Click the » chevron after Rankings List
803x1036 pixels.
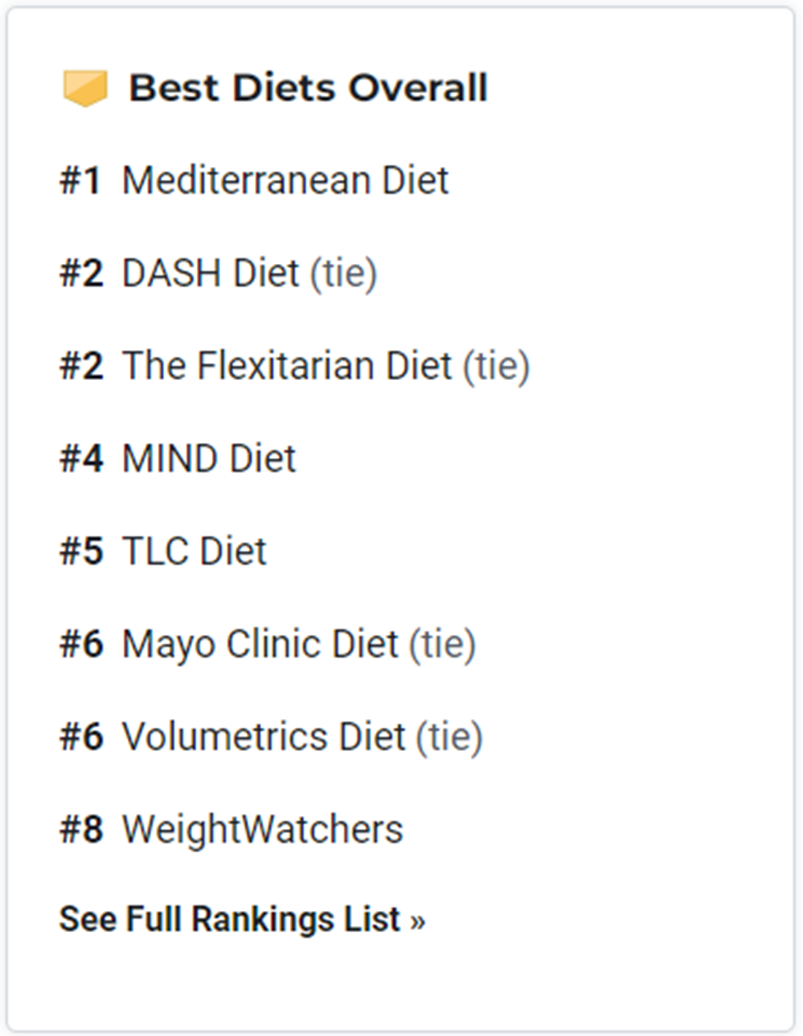[417, 921]
